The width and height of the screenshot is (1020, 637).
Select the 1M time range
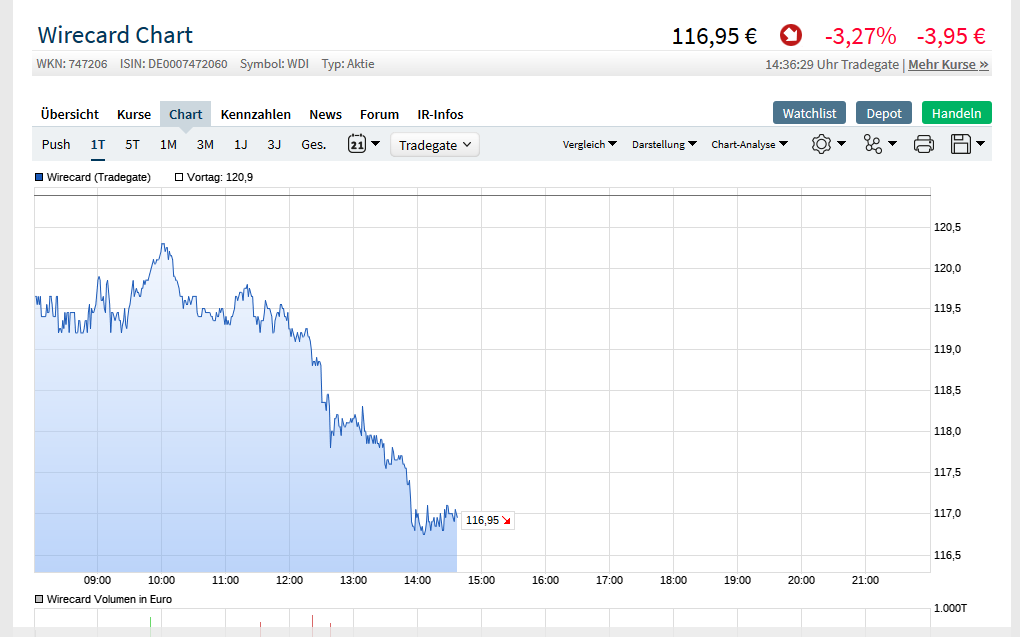pyautogui.click(x=168, y=144)
